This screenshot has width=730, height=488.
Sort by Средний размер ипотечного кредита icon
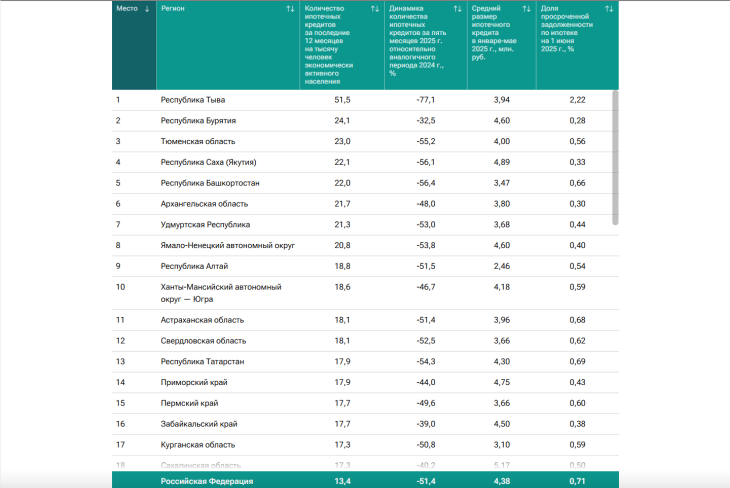[x=526, y=9]
